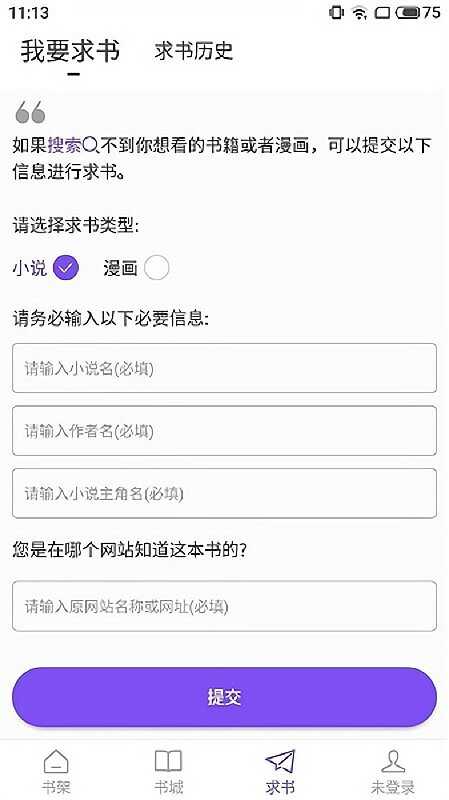The image size is (449, 800).
Task: Open the 书架 bookshelf icon
Action: 56,761
